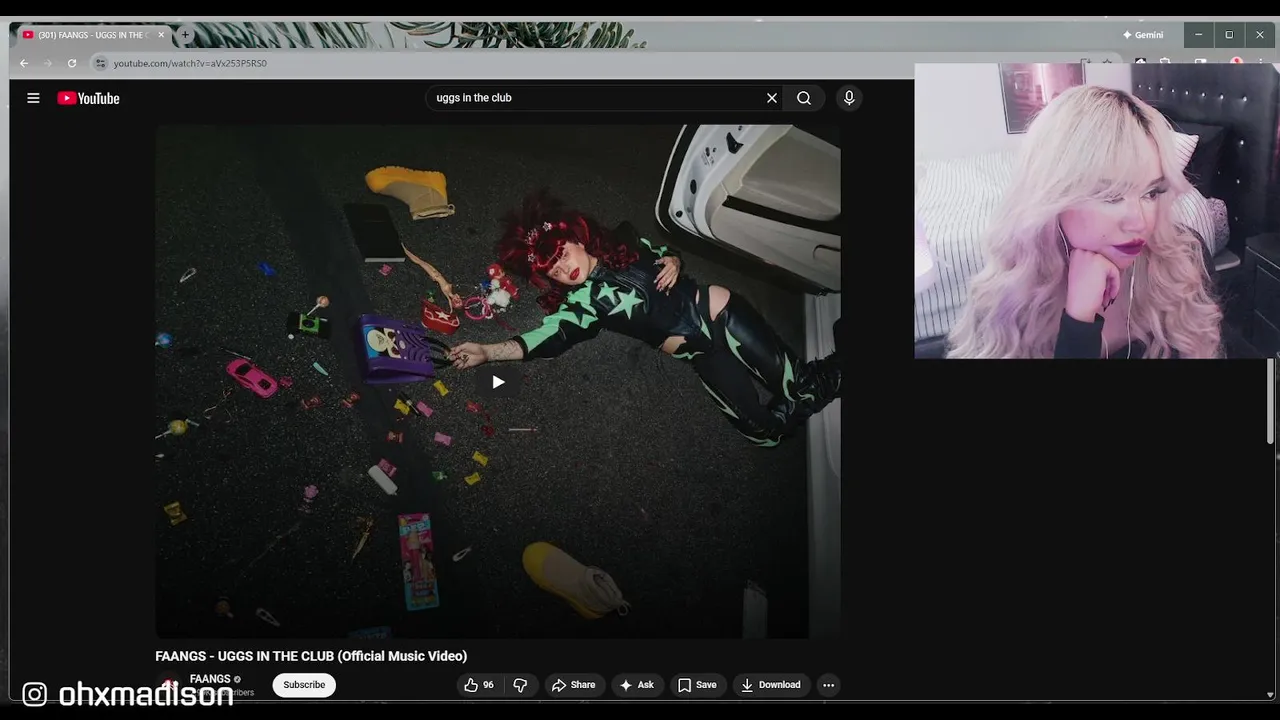This screenshot has height=720, width=1280.
Task: View site information icon in address bar
Action: [x=100, y=63]
